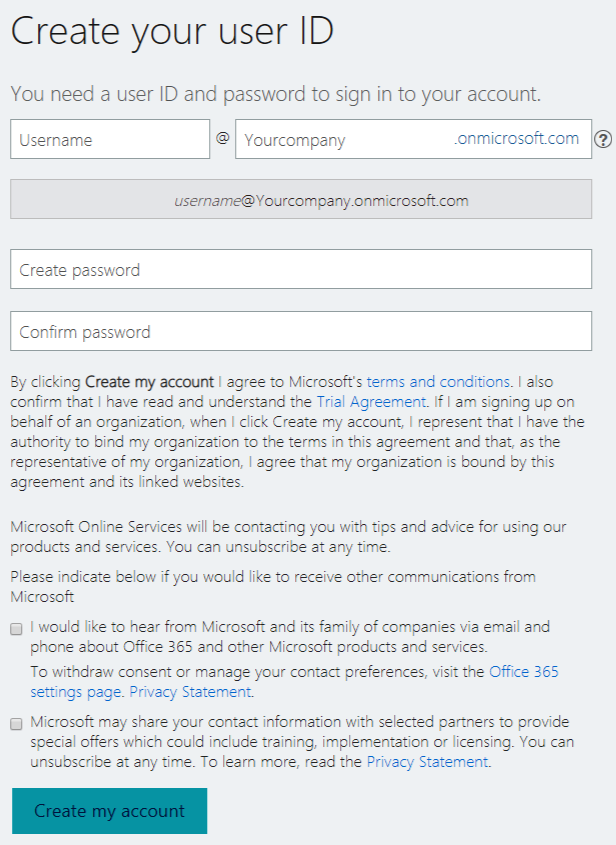The height and width of the screenshot is (845, 616).
Task: Click the Create your user ID heading
Action: point(172,31)
